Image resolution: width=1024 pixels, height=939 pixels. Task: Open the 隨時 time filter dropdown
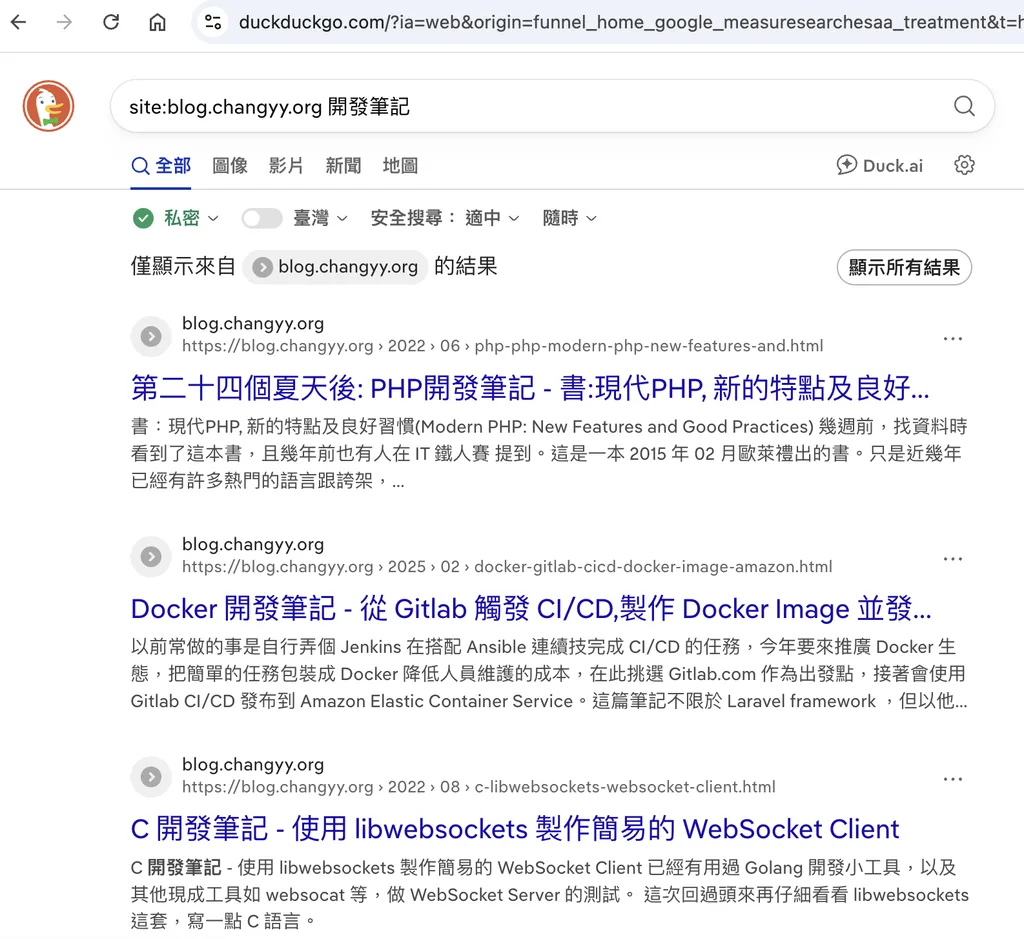pyautogui.click(x=569, y=218)
